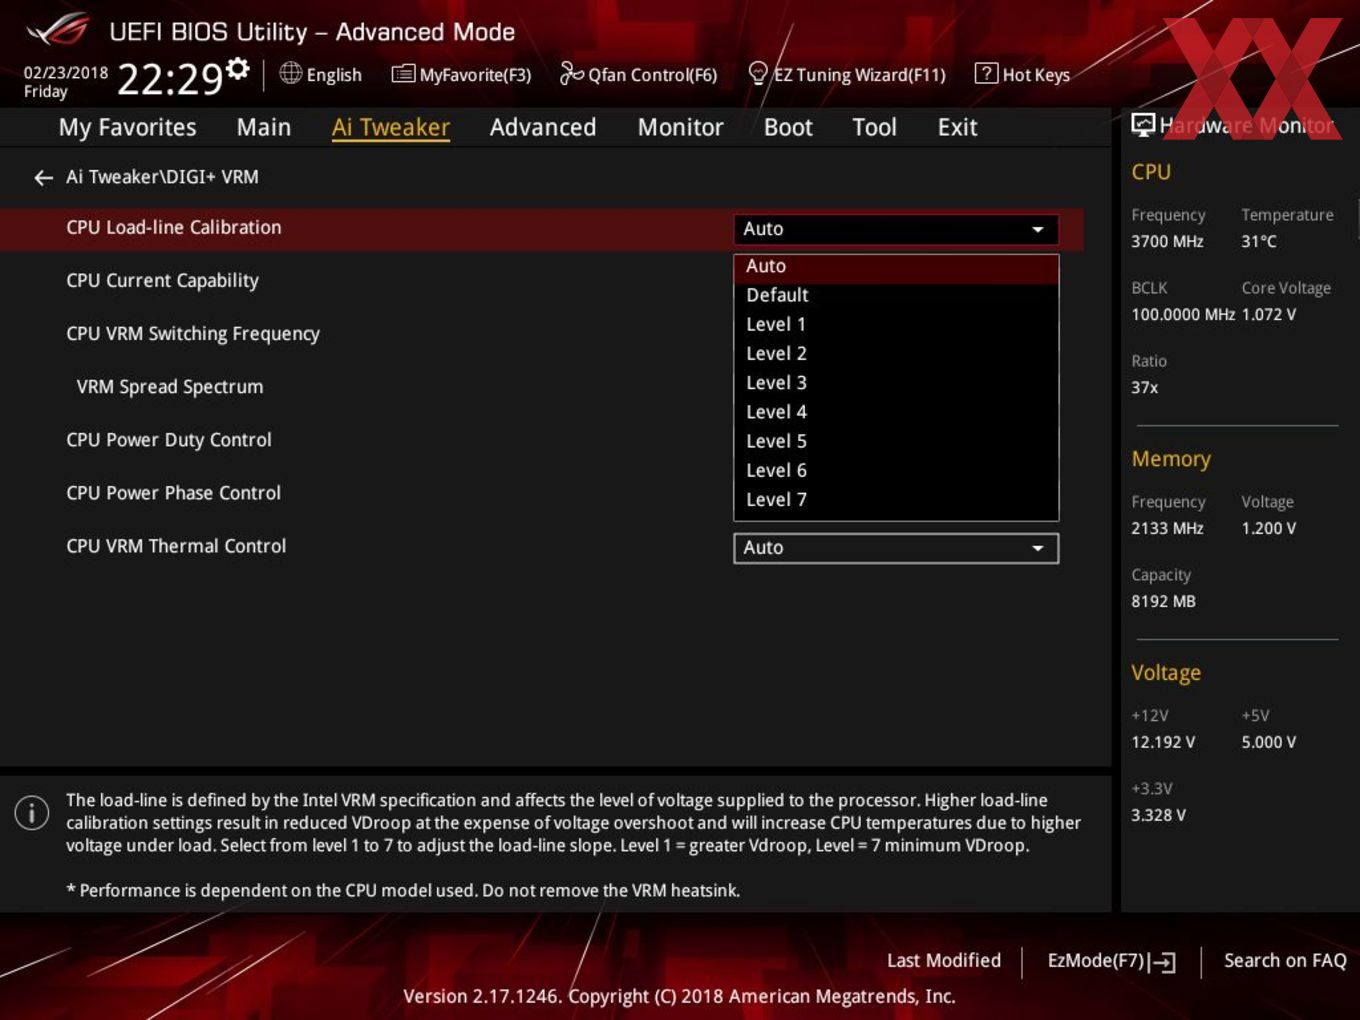
Task: Select the VRM Spread Spectrum row
Action: pyautogui.click(x=170, y=387)
